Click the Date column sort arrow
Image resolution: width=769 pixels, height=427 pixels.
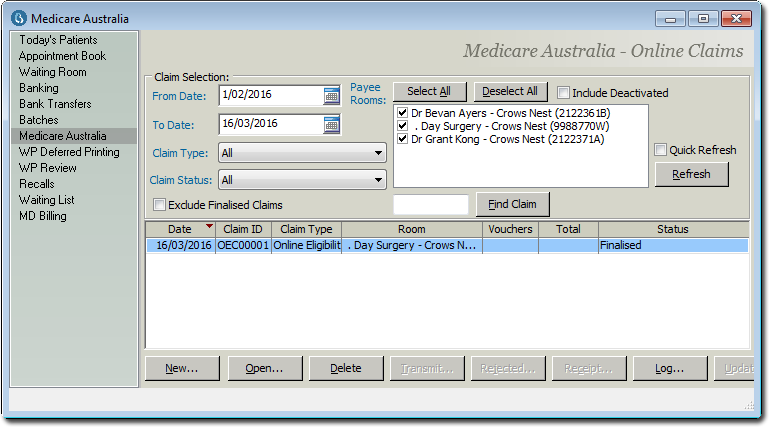[208, 227]
